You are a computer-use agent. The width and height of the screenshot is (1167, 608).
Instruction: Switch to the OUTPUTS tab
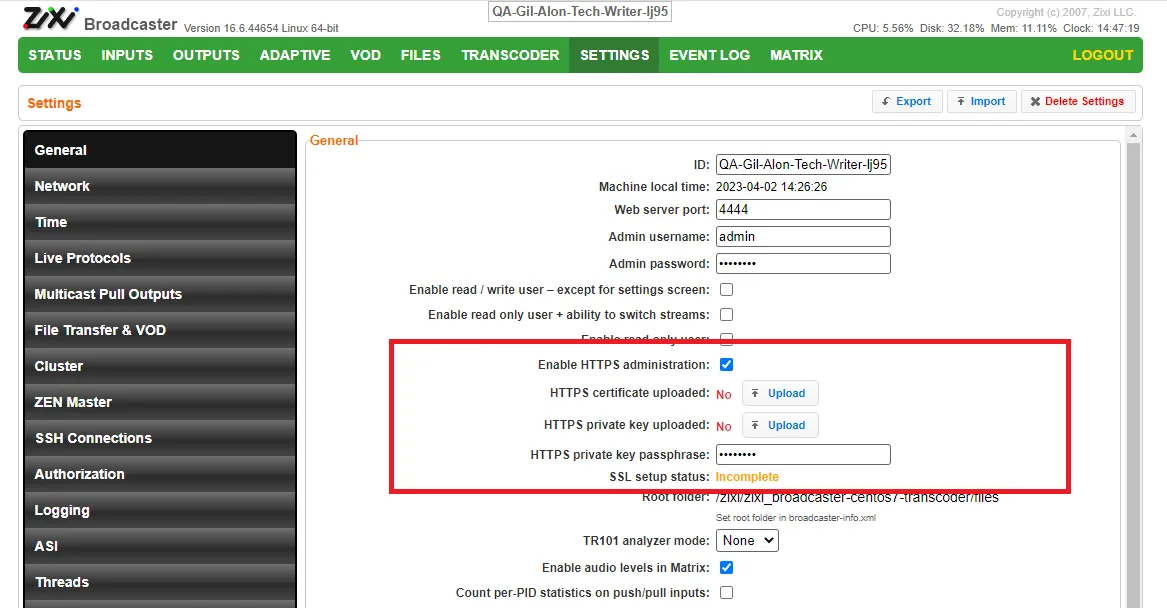click(206, 55)
